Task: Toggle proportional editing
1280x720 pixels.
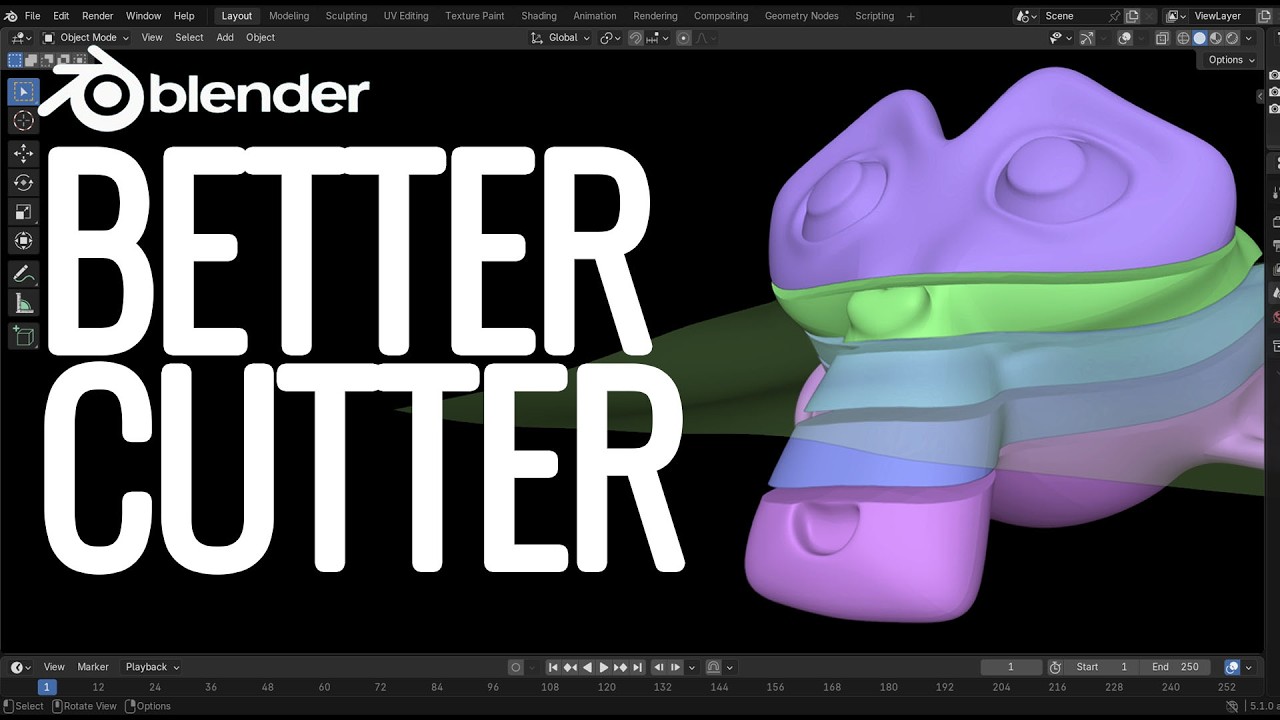Action: coord(684,38)
